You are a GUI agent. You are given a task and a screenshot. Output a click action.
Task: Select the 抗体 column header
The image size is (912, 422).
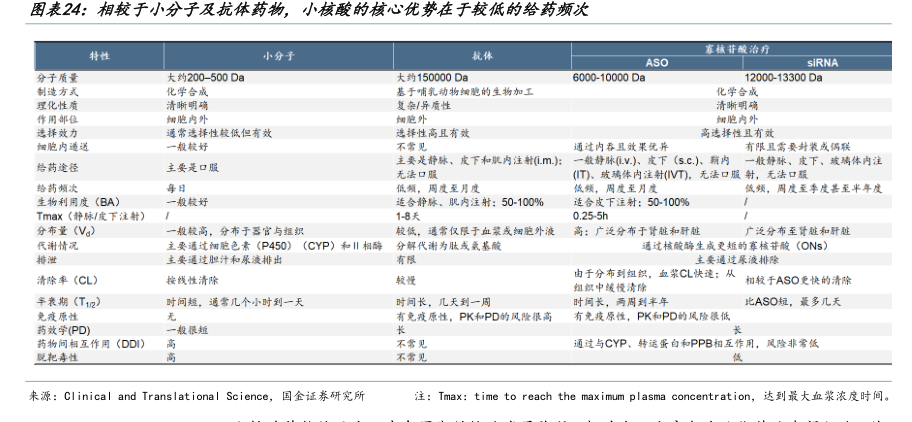481,55
